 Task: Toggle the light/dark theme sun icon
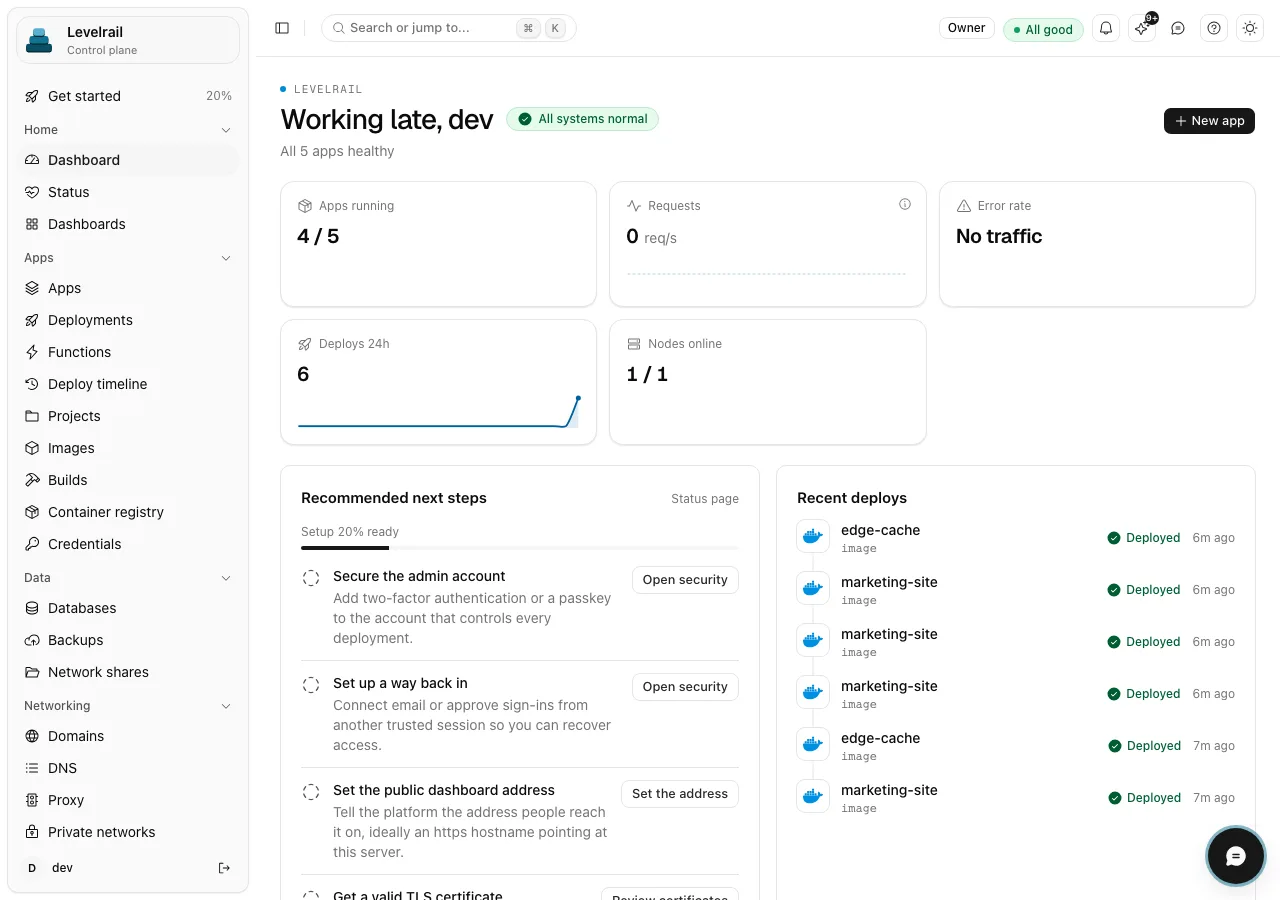pyautogui.click(x=1250, y=28)
